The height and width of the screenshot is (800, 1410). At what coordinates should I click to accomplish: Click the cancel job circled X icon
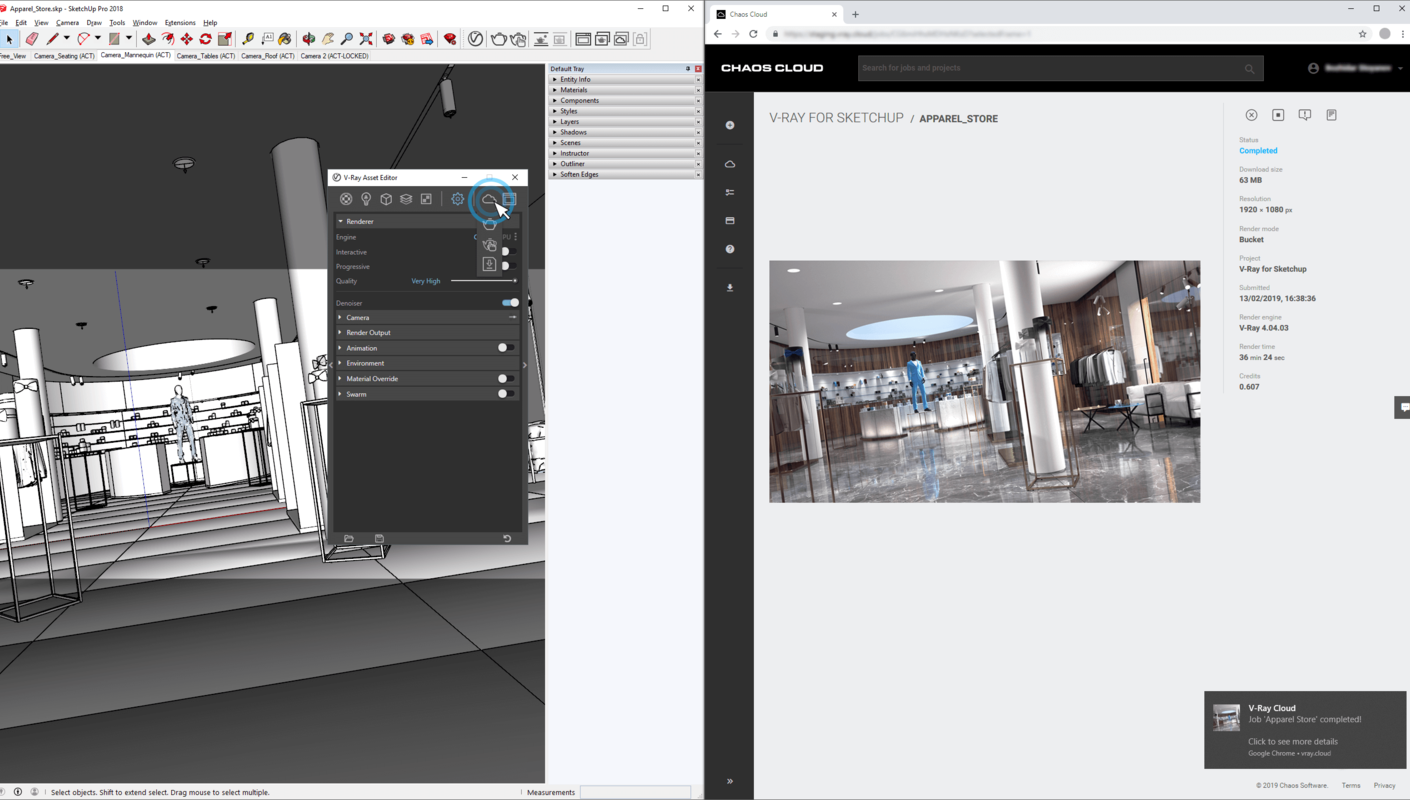tap(1251, 115)
